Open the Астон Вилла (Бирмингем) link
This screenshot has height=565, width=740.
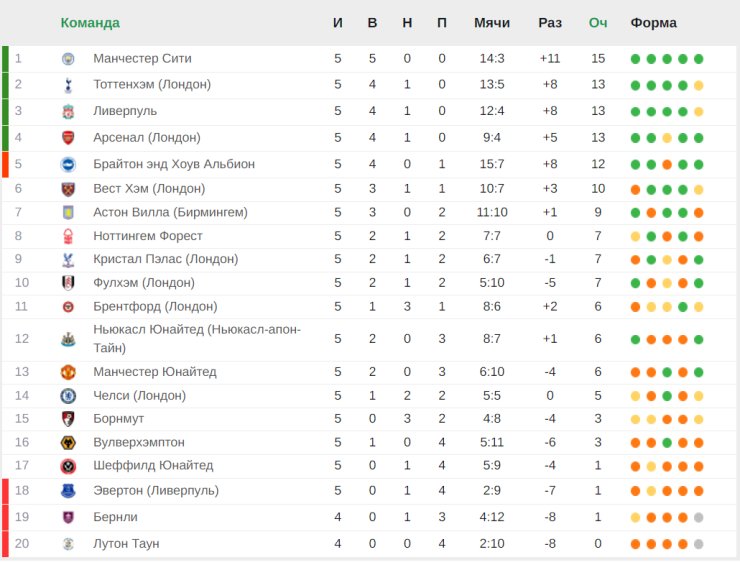click(x=170, y=212)
